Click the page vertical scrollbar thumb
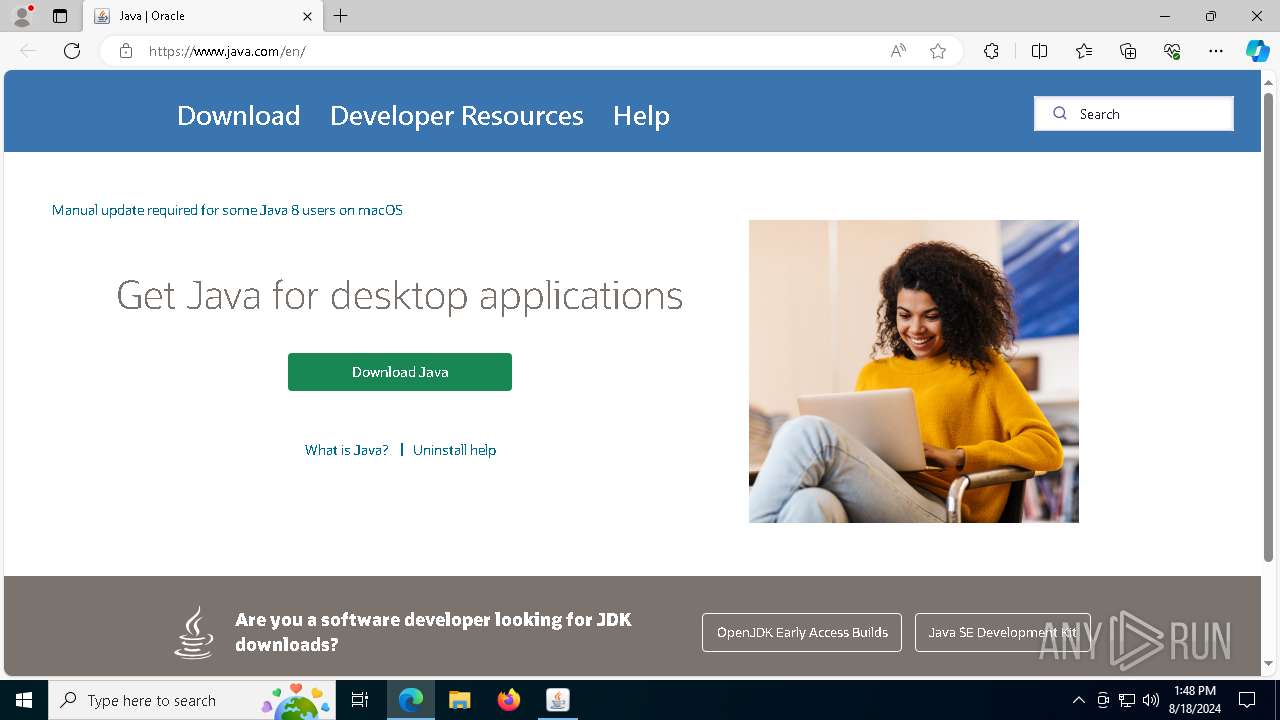Viewport: 1280px width, 720px height. click(x=1268, y=326)
